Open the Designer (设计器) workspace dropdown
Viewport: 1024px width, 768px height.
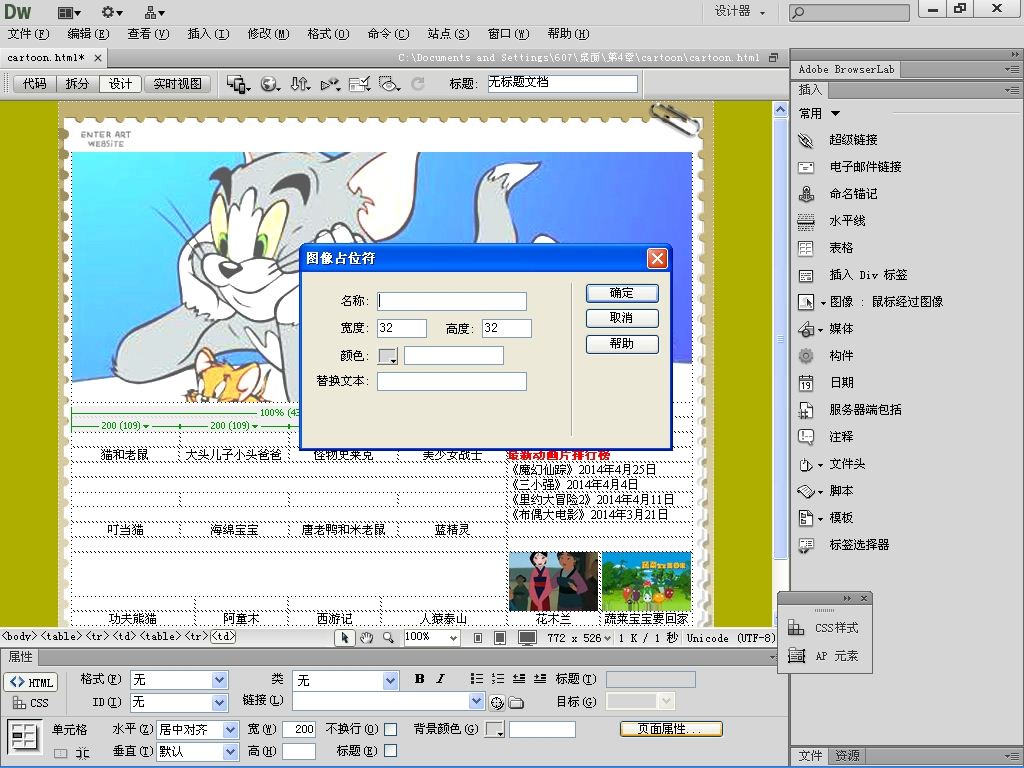[740, 11]
